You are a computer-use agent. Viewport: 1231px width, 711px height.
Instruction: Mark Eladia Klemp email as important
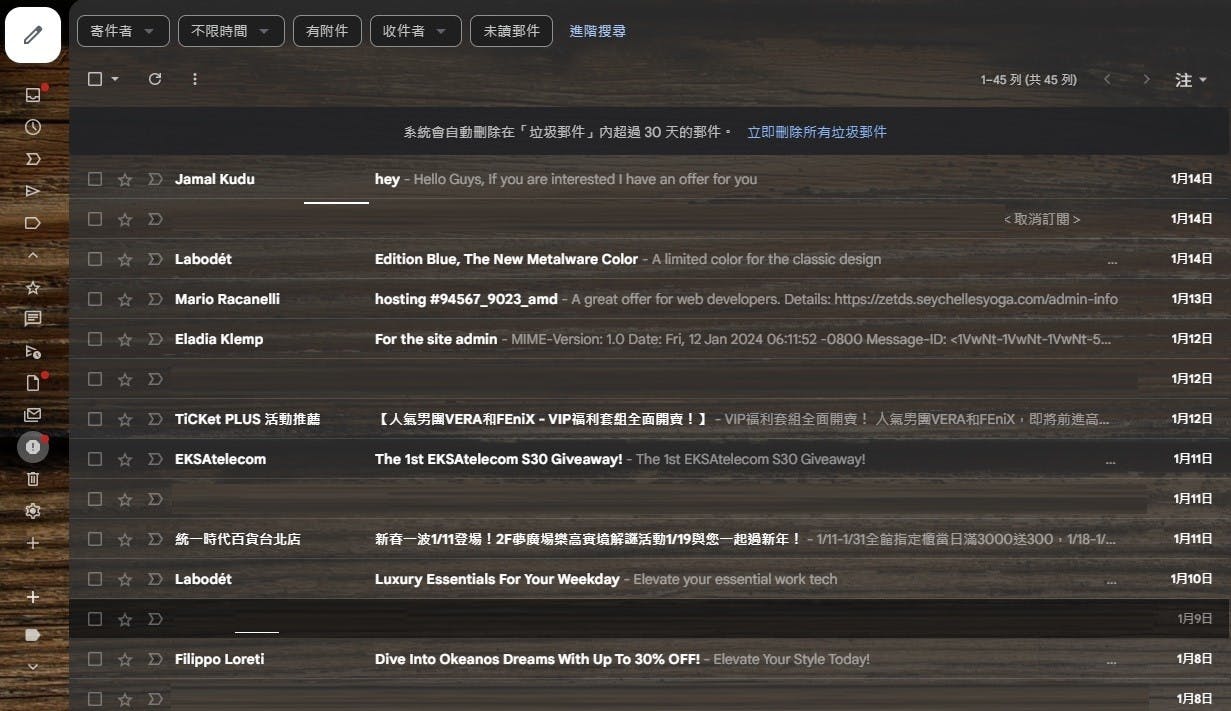click(x=155, y=339)
